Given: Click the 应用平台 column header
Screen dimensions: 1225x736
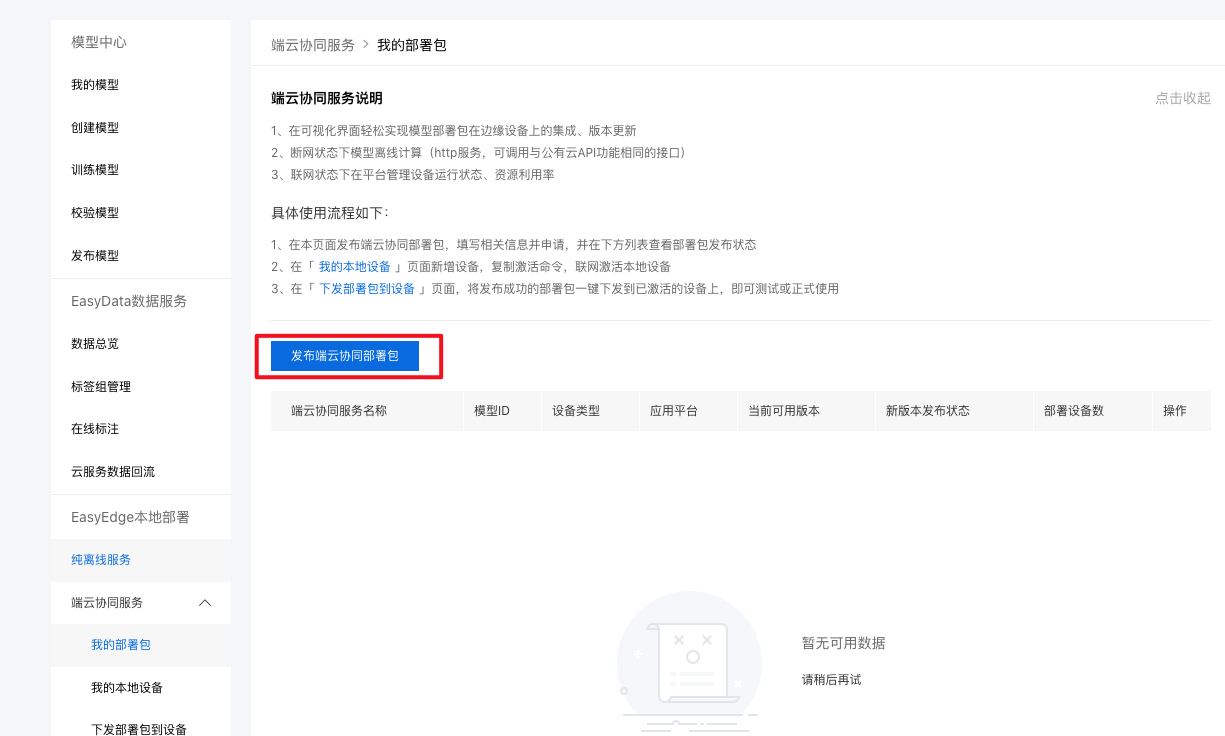Looking at the screenshot, I should pos(674,411).
